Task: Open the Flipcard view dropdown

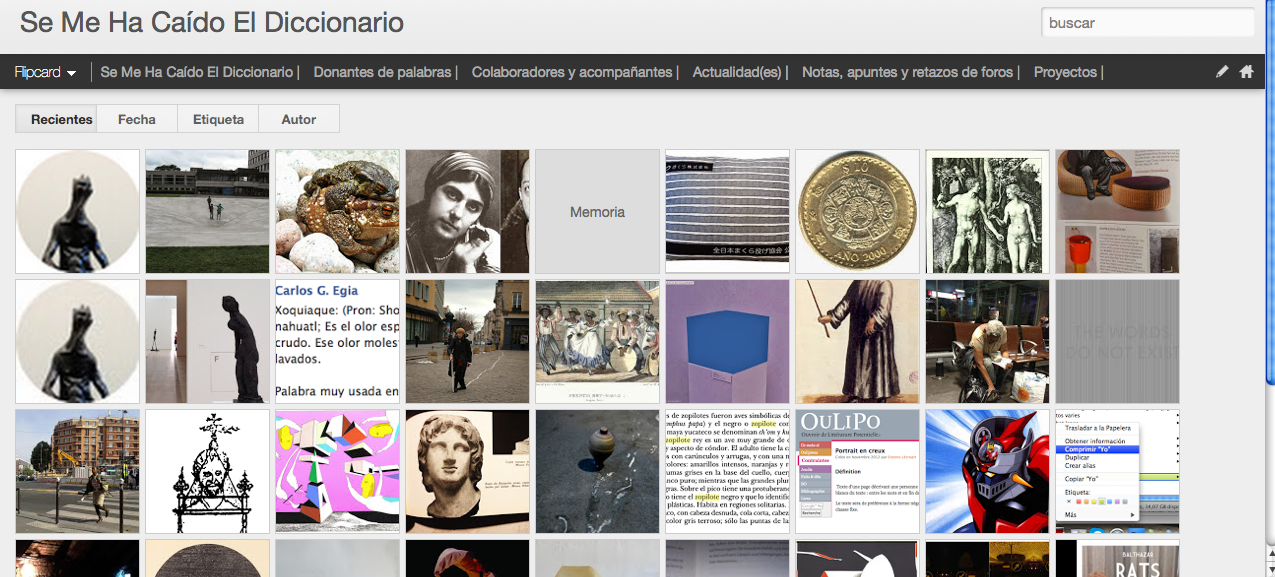Action: tap(45, 72)
